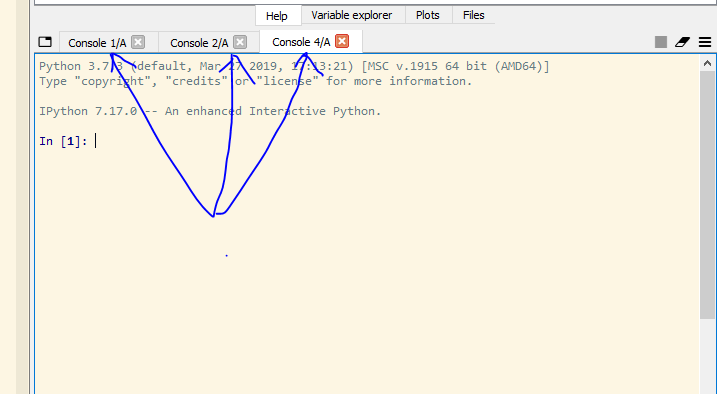The height and width of the screenshot is (394, 717).
Task: Click the Python 3.7 version line
Action: coord(294,66)
